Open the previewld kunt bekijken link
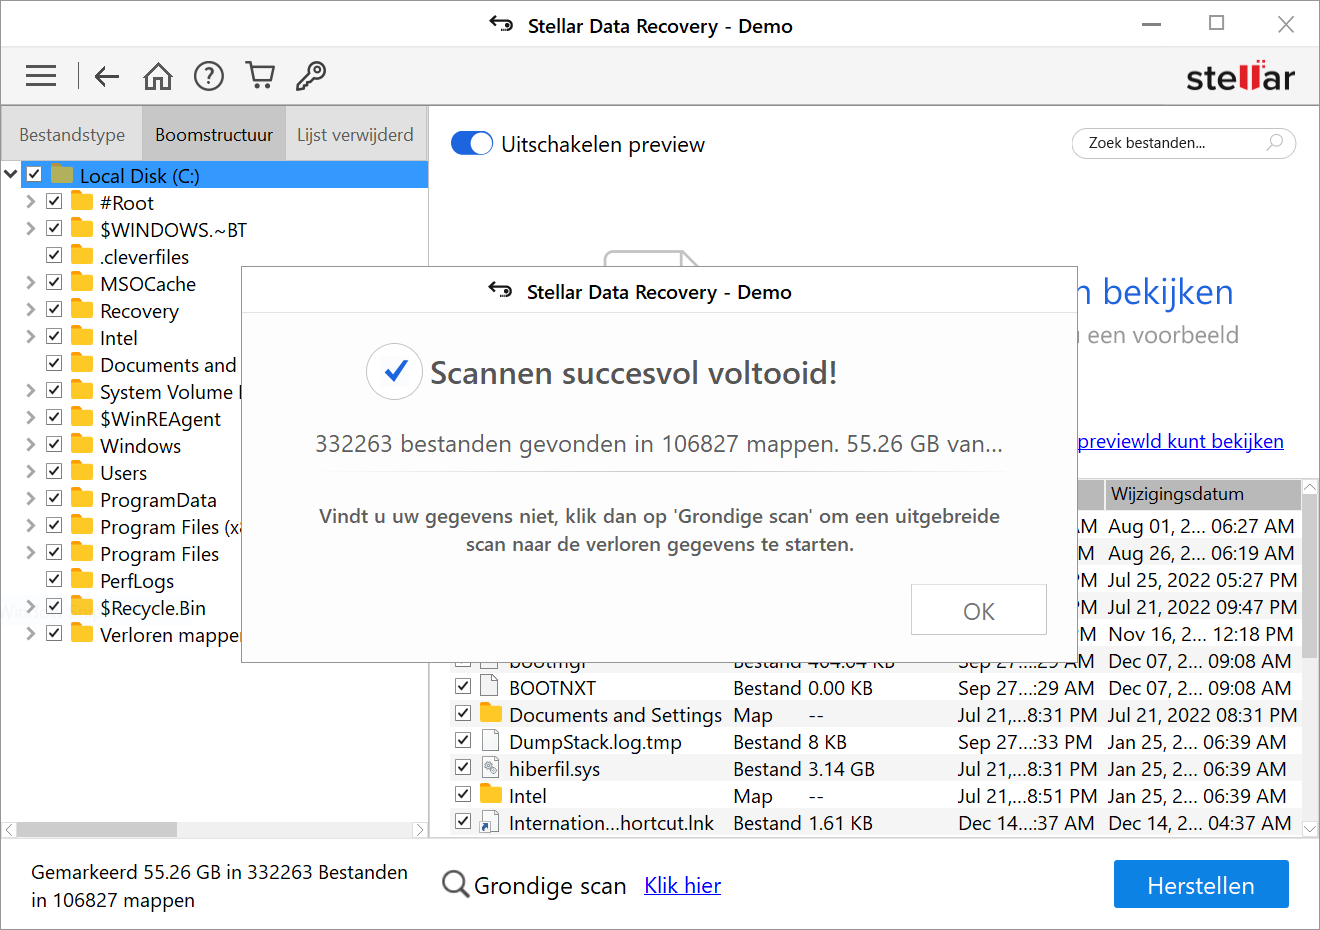 [x=1180, y=441]
